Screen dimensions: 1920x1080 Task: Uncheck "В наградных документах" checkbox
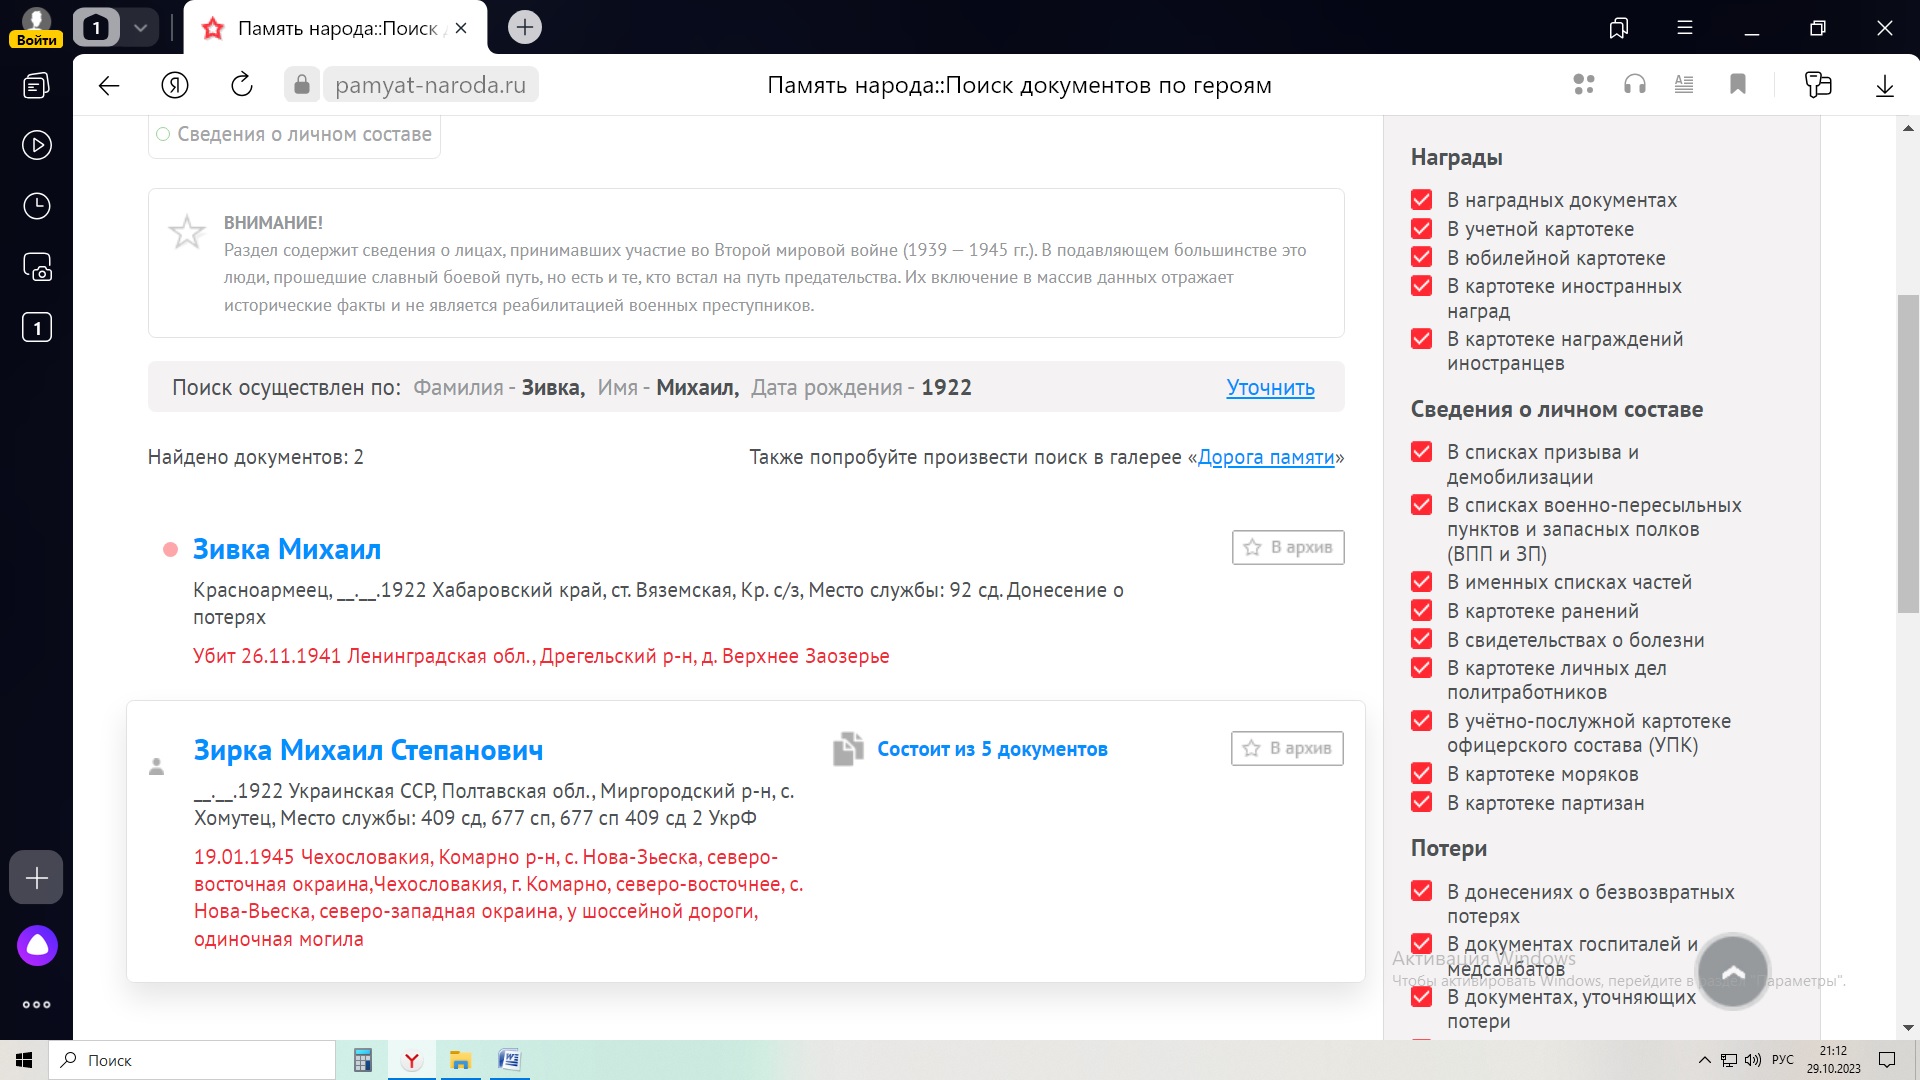point(1421,200)
